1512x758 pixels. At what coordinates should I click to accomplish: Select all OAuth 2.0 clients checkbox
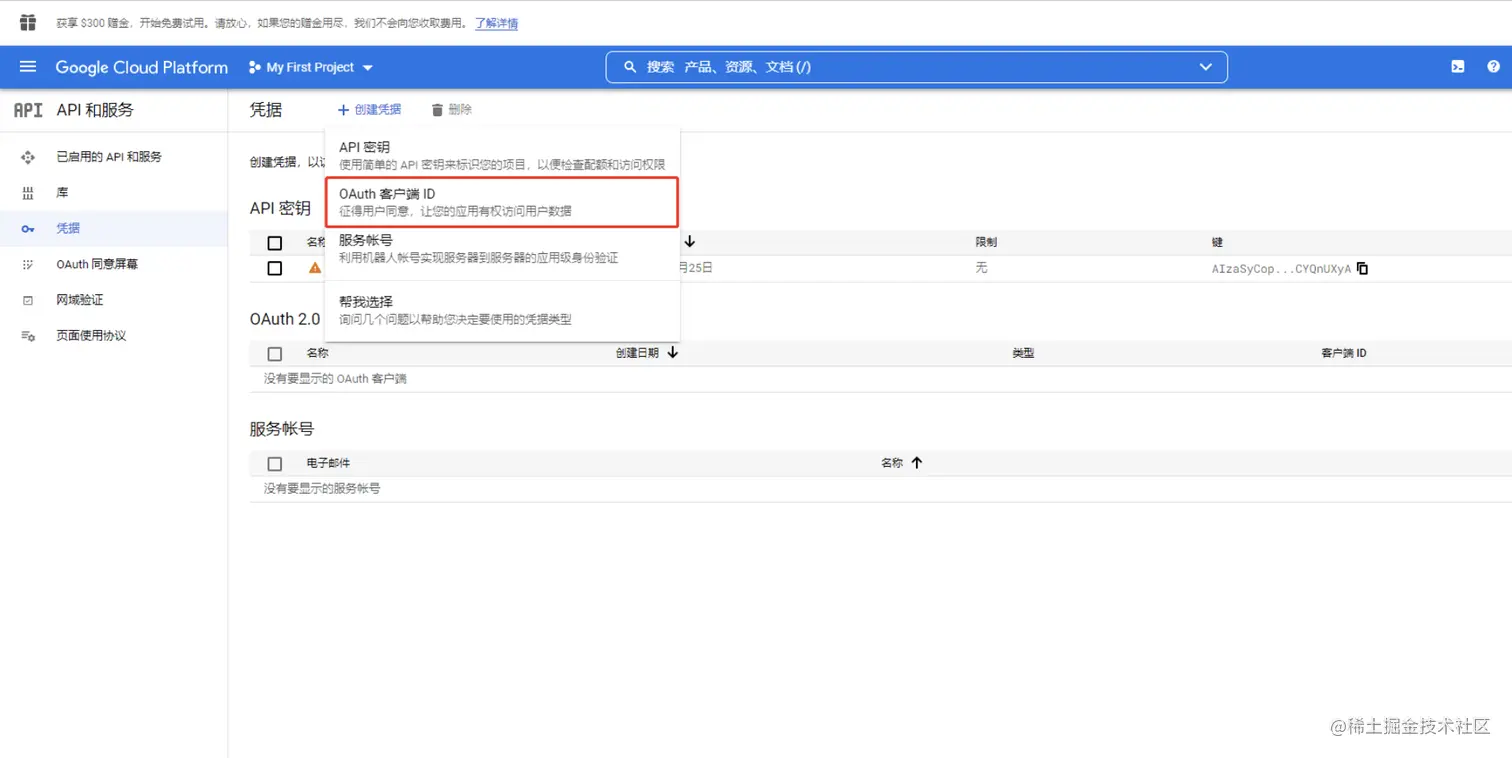(x=275, y=354)
